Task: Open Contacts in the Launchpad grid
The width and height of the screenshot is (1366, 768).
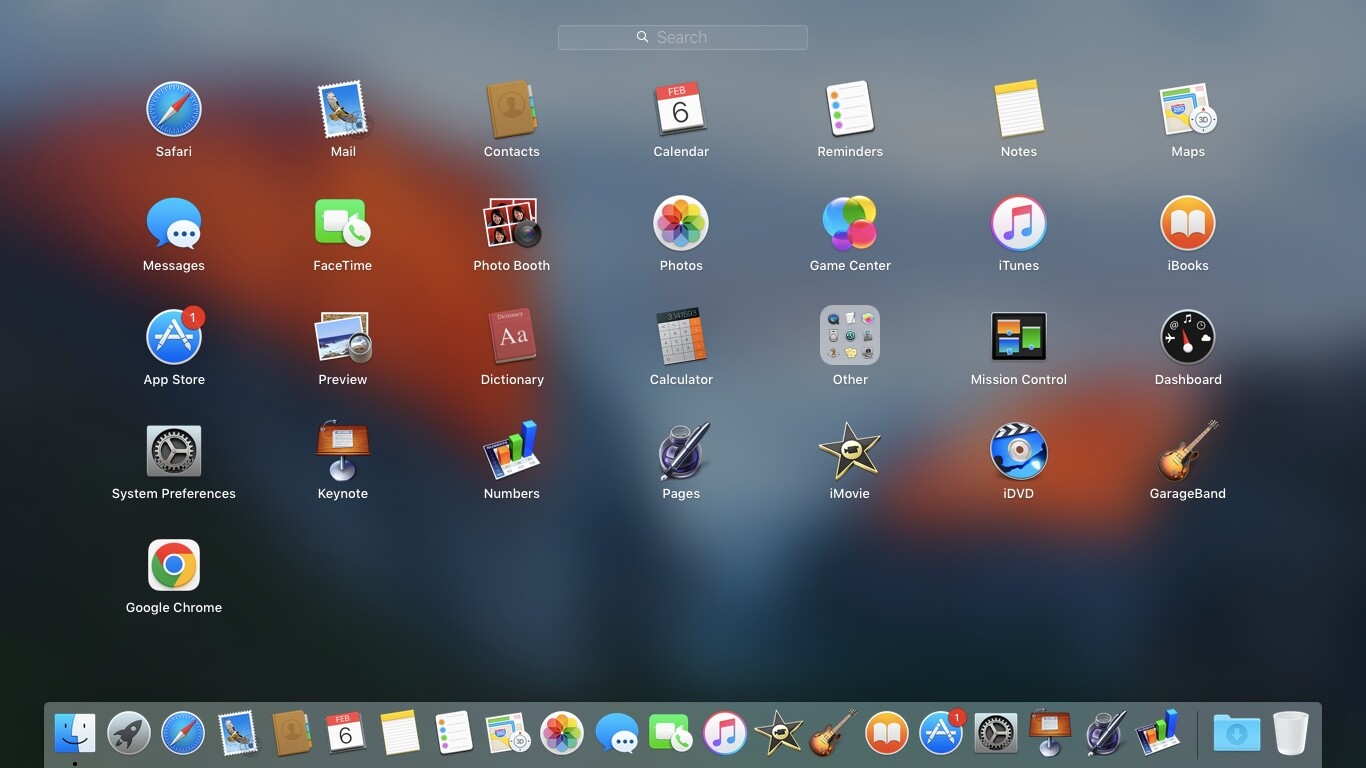Action: (x=512, y=109)
